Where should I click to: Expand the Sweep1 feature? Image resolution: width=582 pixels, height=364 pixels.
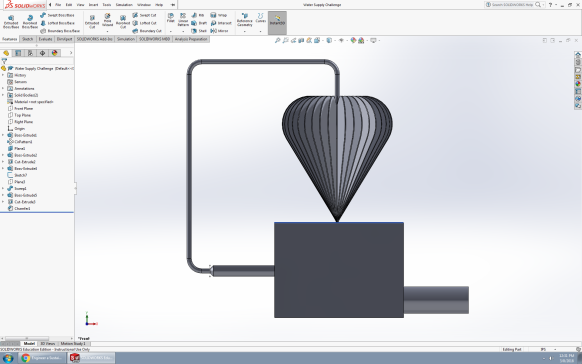click(3, 188)
